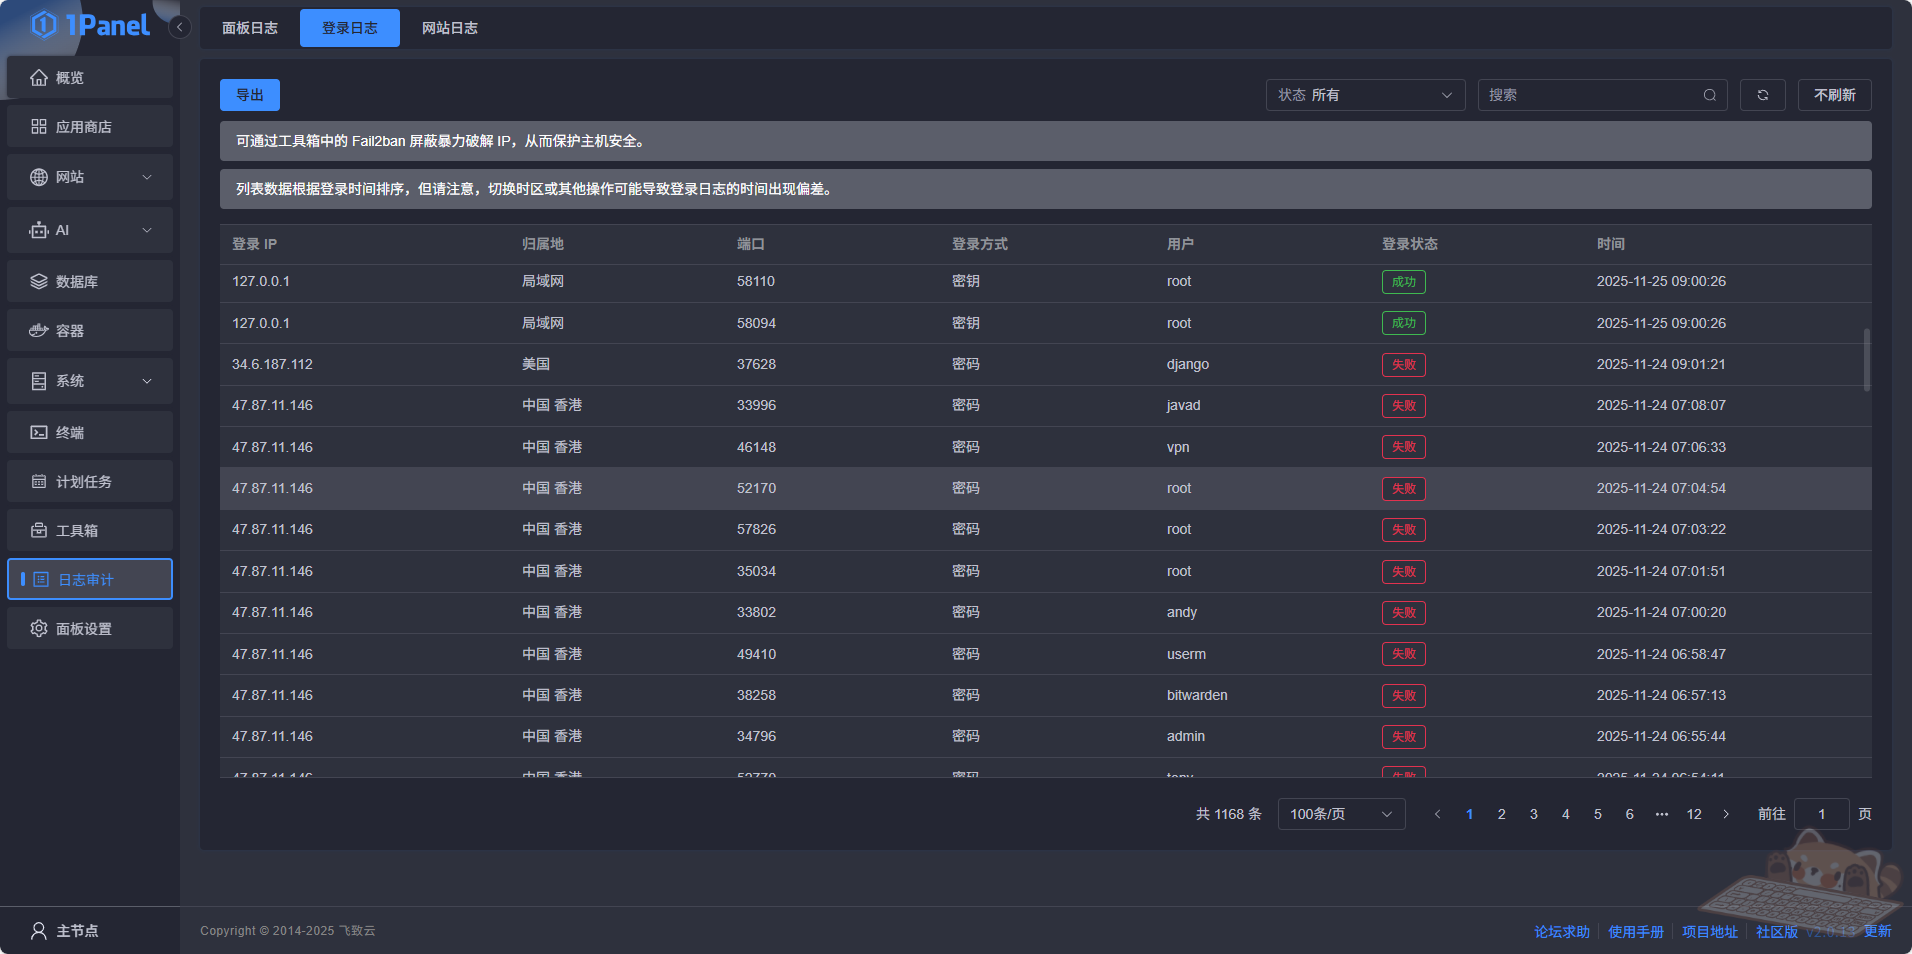Click the 前往 page number input
Screen dimensions: 1912x954
[1821, 814]
